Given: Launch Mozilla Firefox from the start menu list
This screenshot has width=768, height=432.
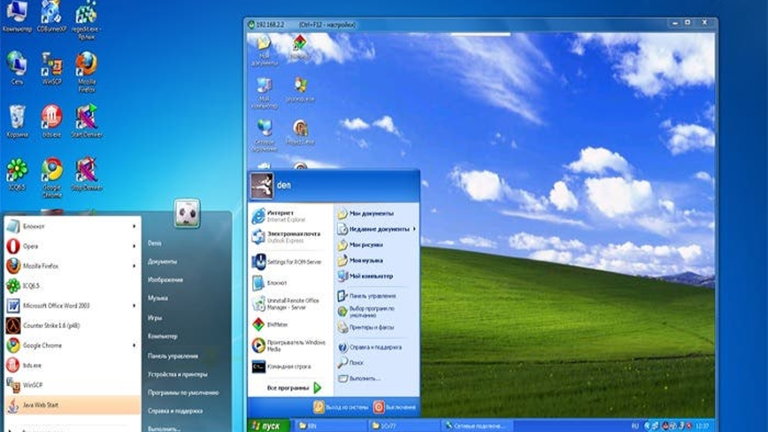Looking at the screenshot, I should click(x=72, y=266).
